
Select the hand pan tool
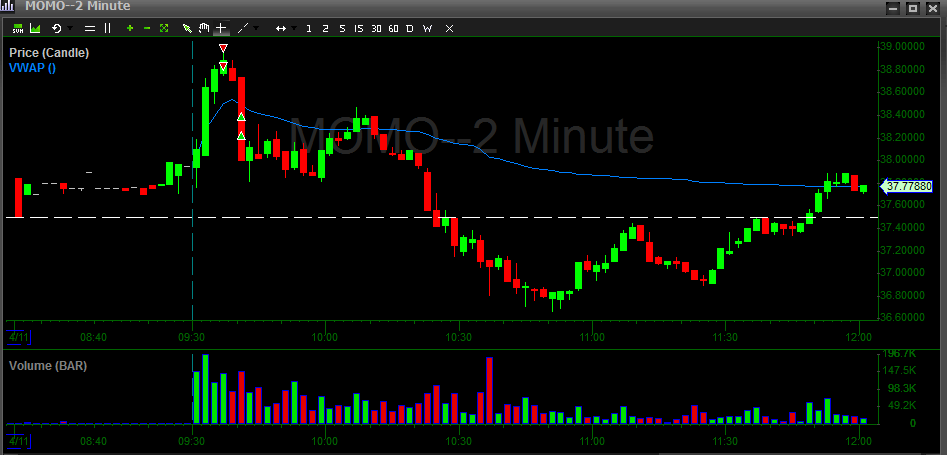click(204, 28)
